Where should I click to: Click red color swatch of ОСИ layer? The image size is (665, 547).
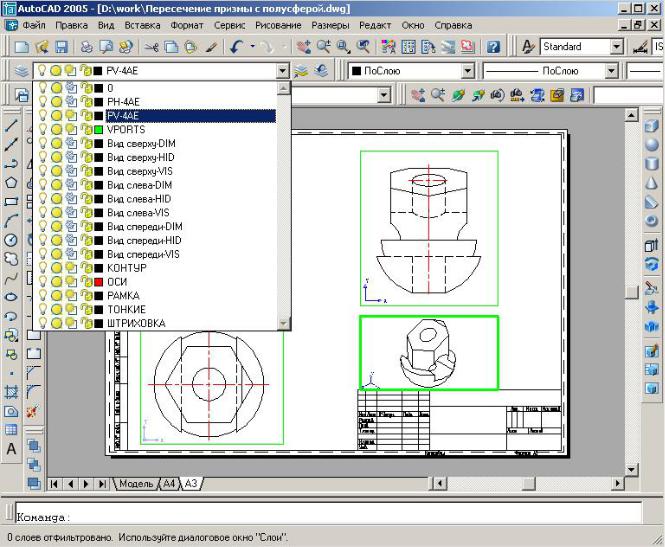coord(98,282)
